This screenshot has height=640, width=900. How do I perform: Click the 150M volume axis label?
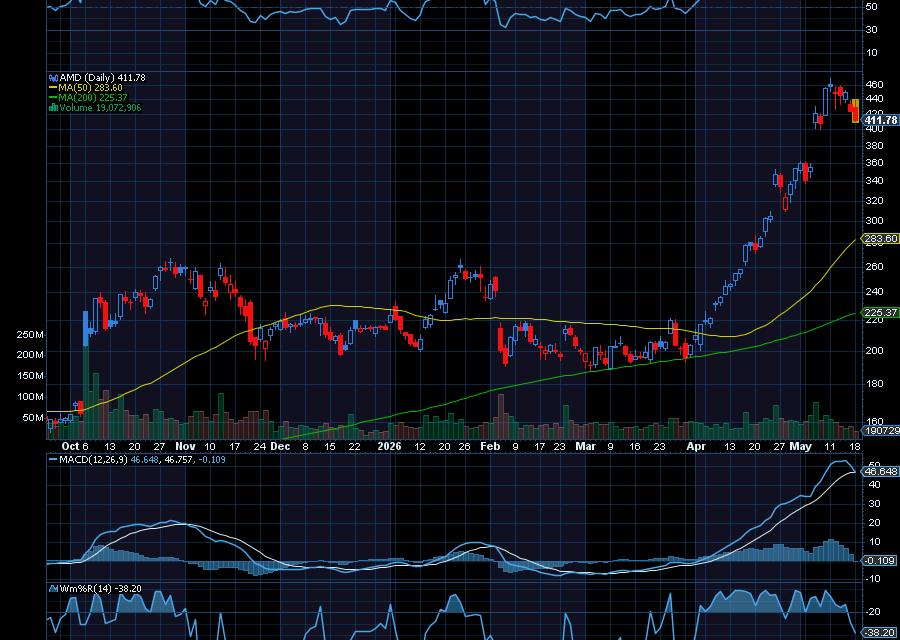pyautogui.click(x=30, y=376)
